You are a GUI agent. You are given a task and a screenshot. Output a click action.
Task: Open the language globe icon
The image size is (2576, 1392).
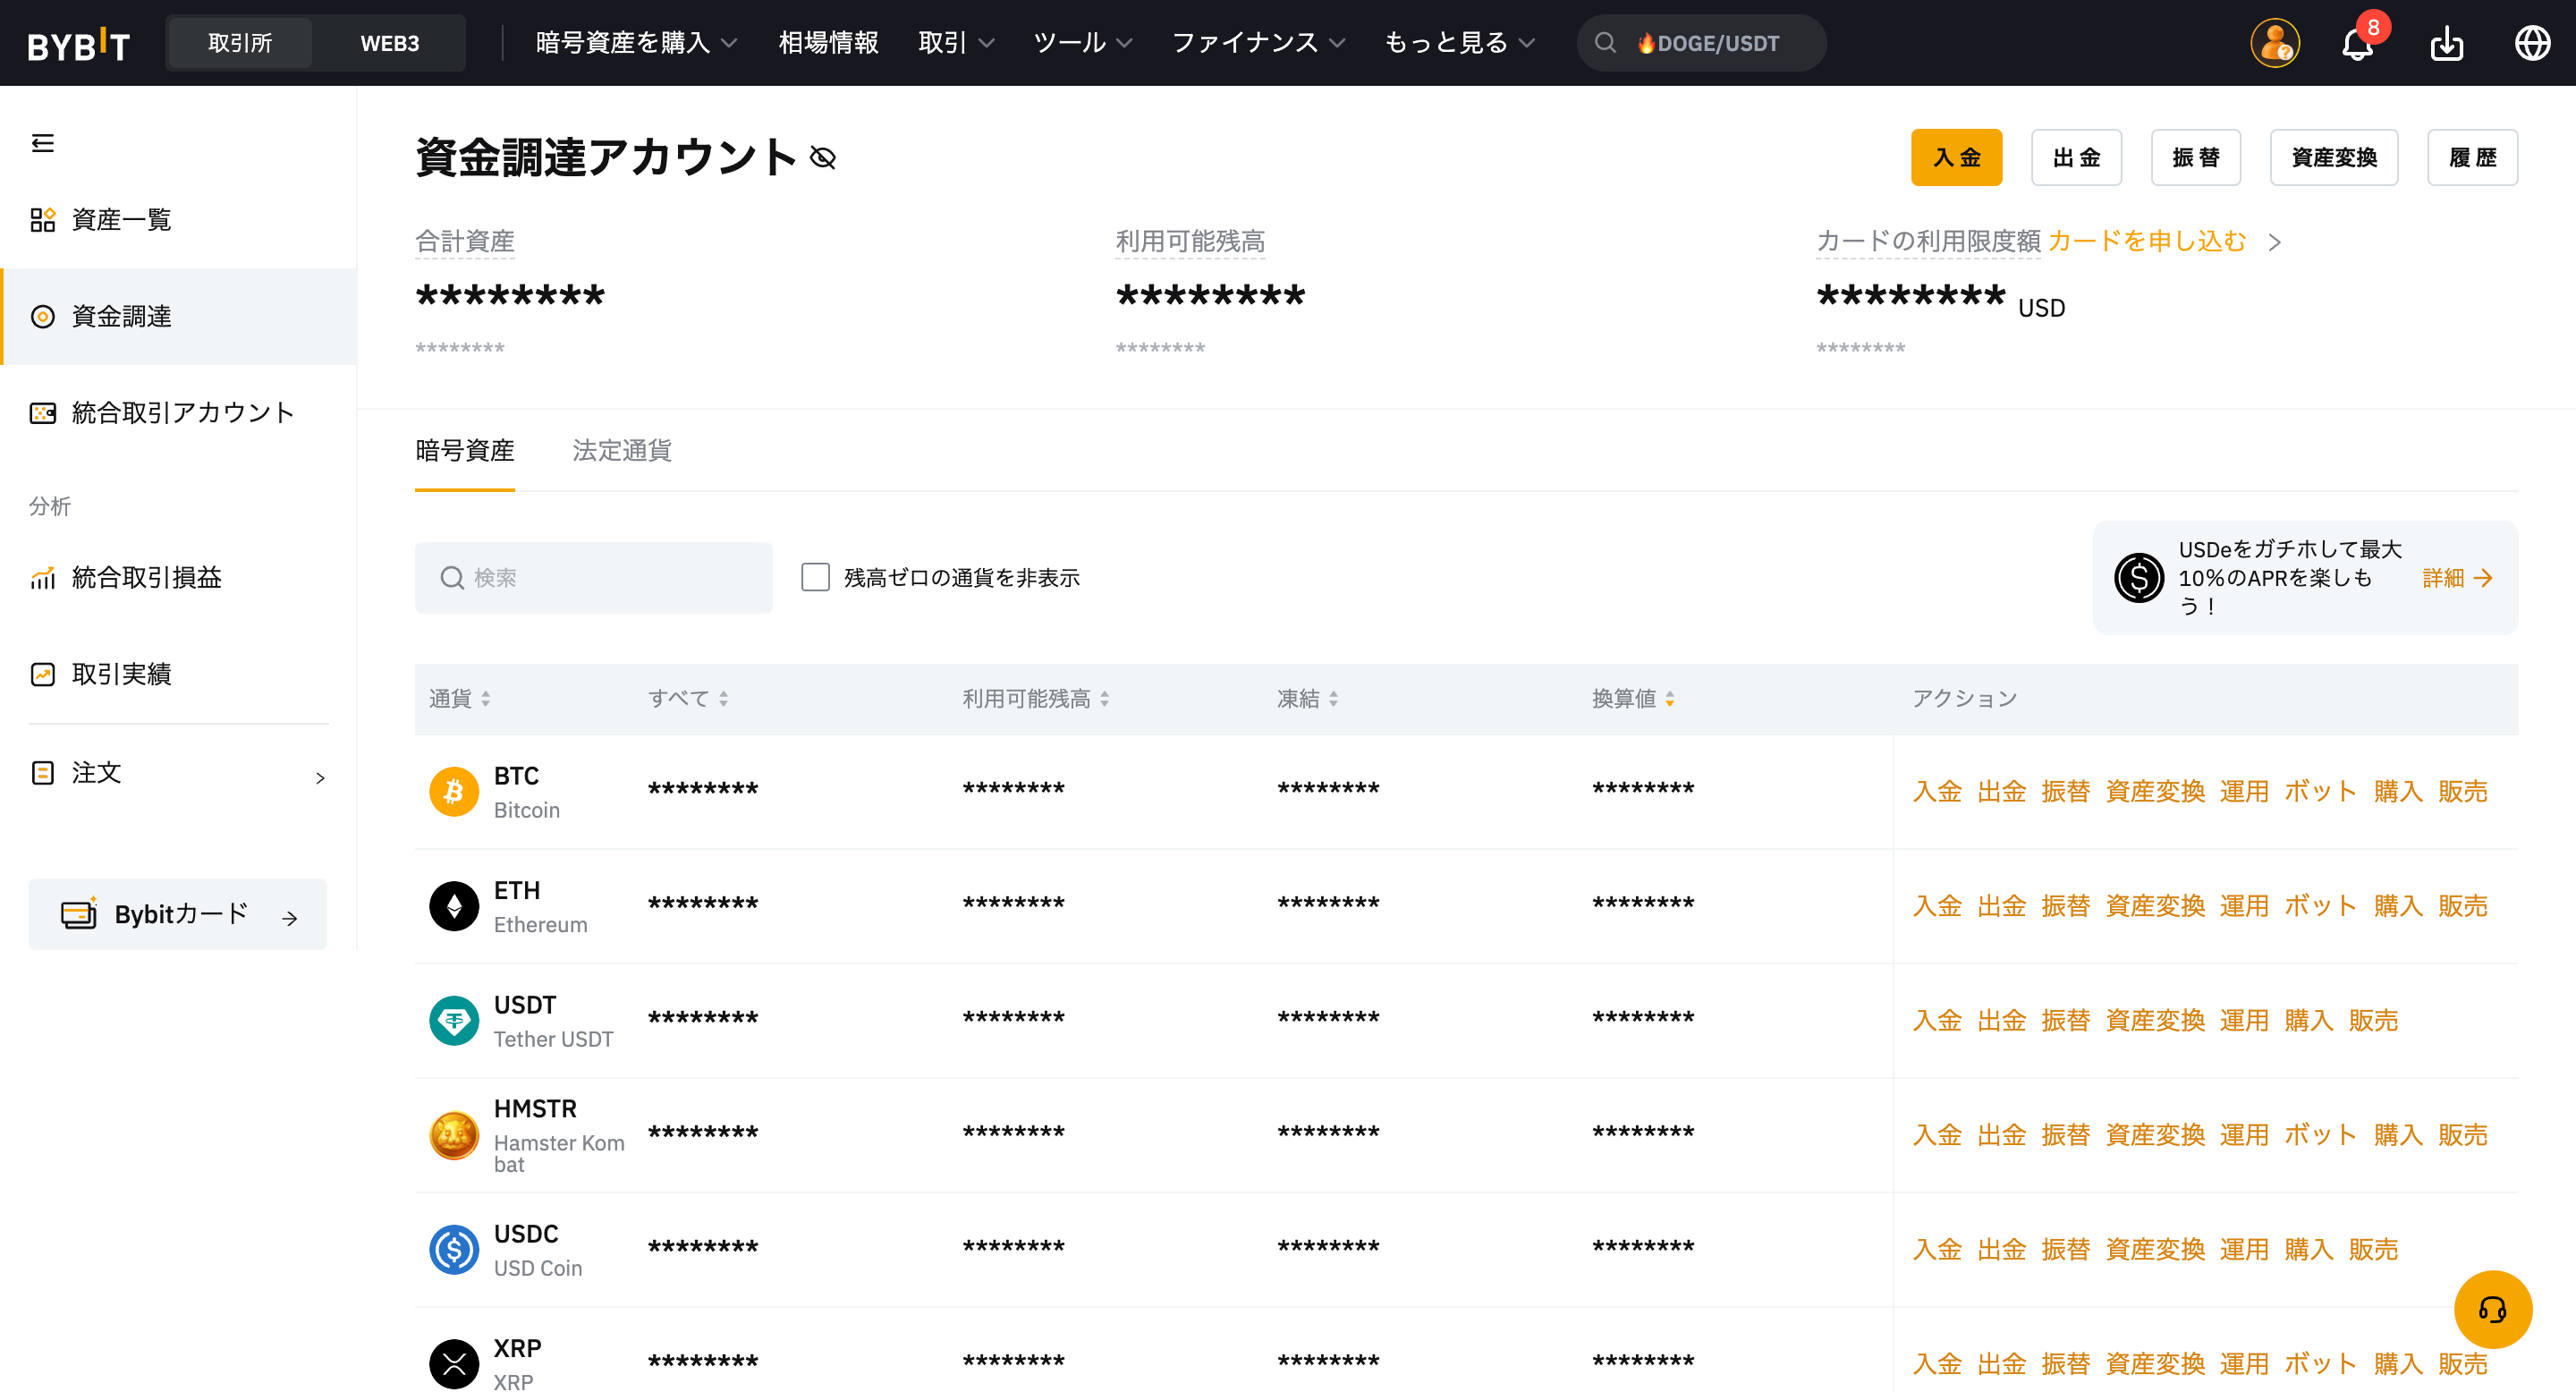coord(2533,43)
